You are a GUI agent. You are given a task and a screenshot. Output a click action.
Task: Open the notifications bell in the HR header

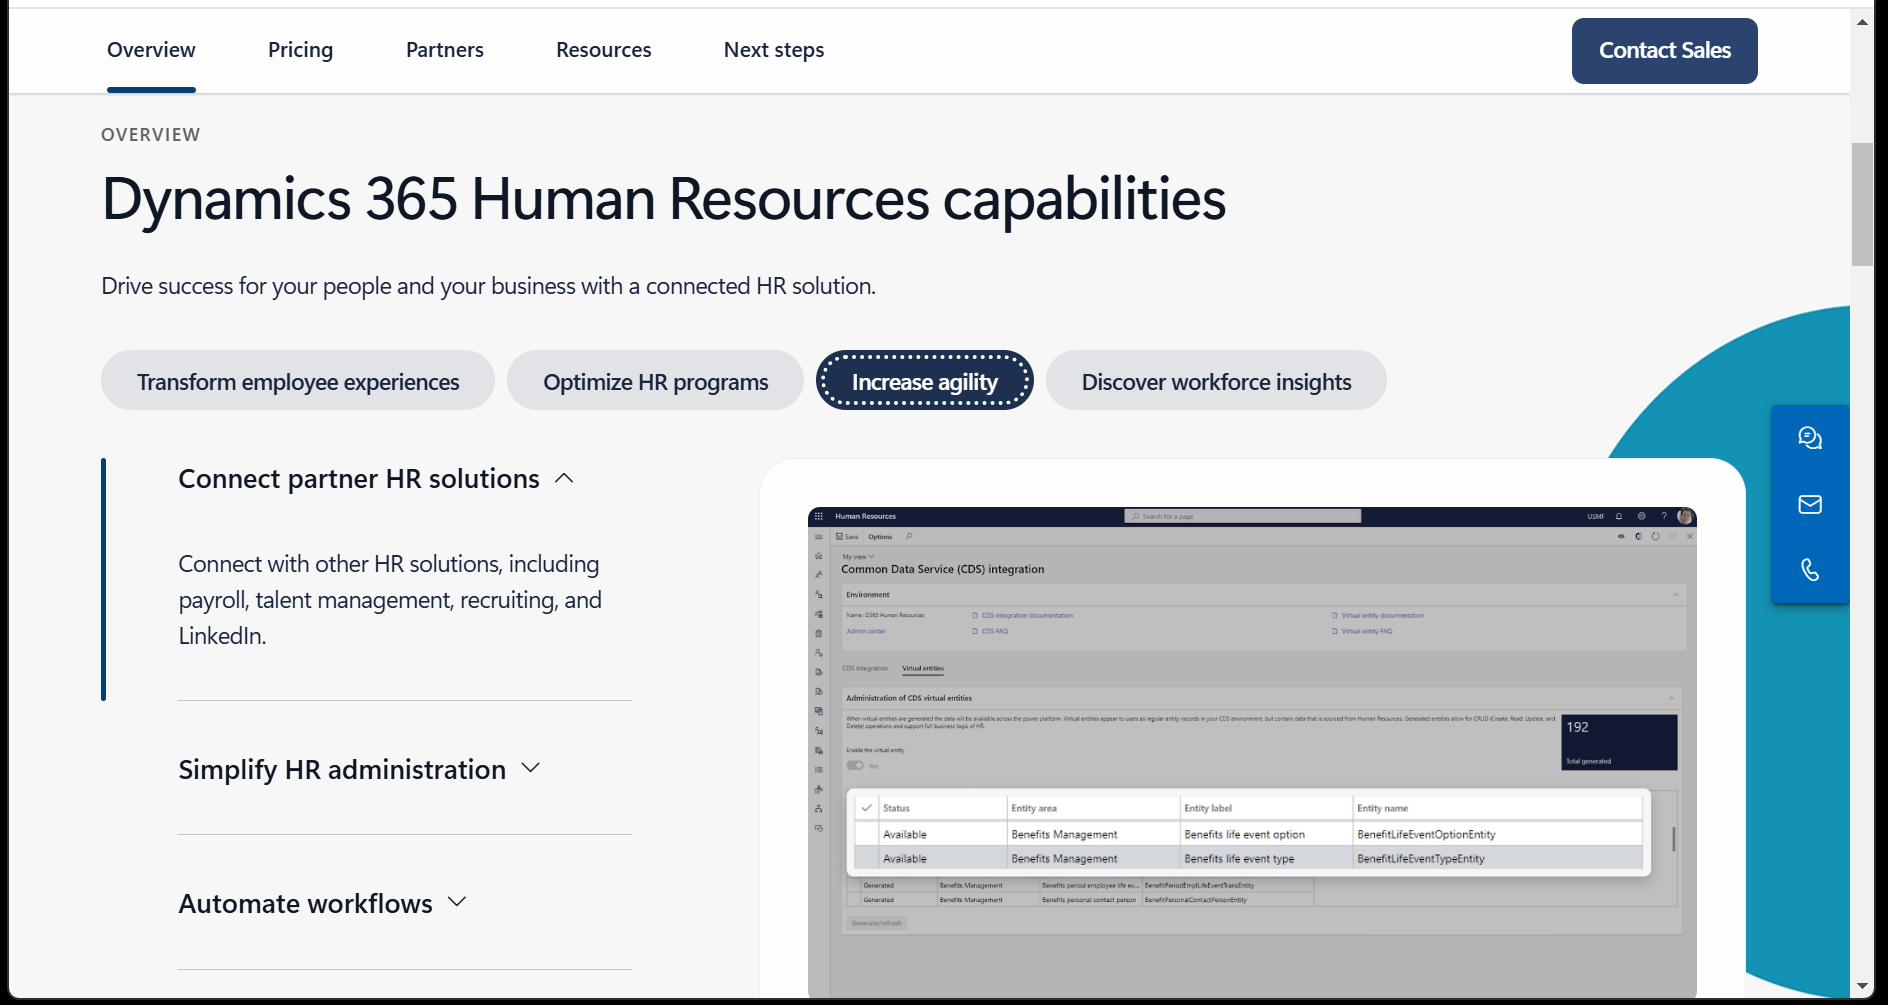click(x=1620, y=516)
